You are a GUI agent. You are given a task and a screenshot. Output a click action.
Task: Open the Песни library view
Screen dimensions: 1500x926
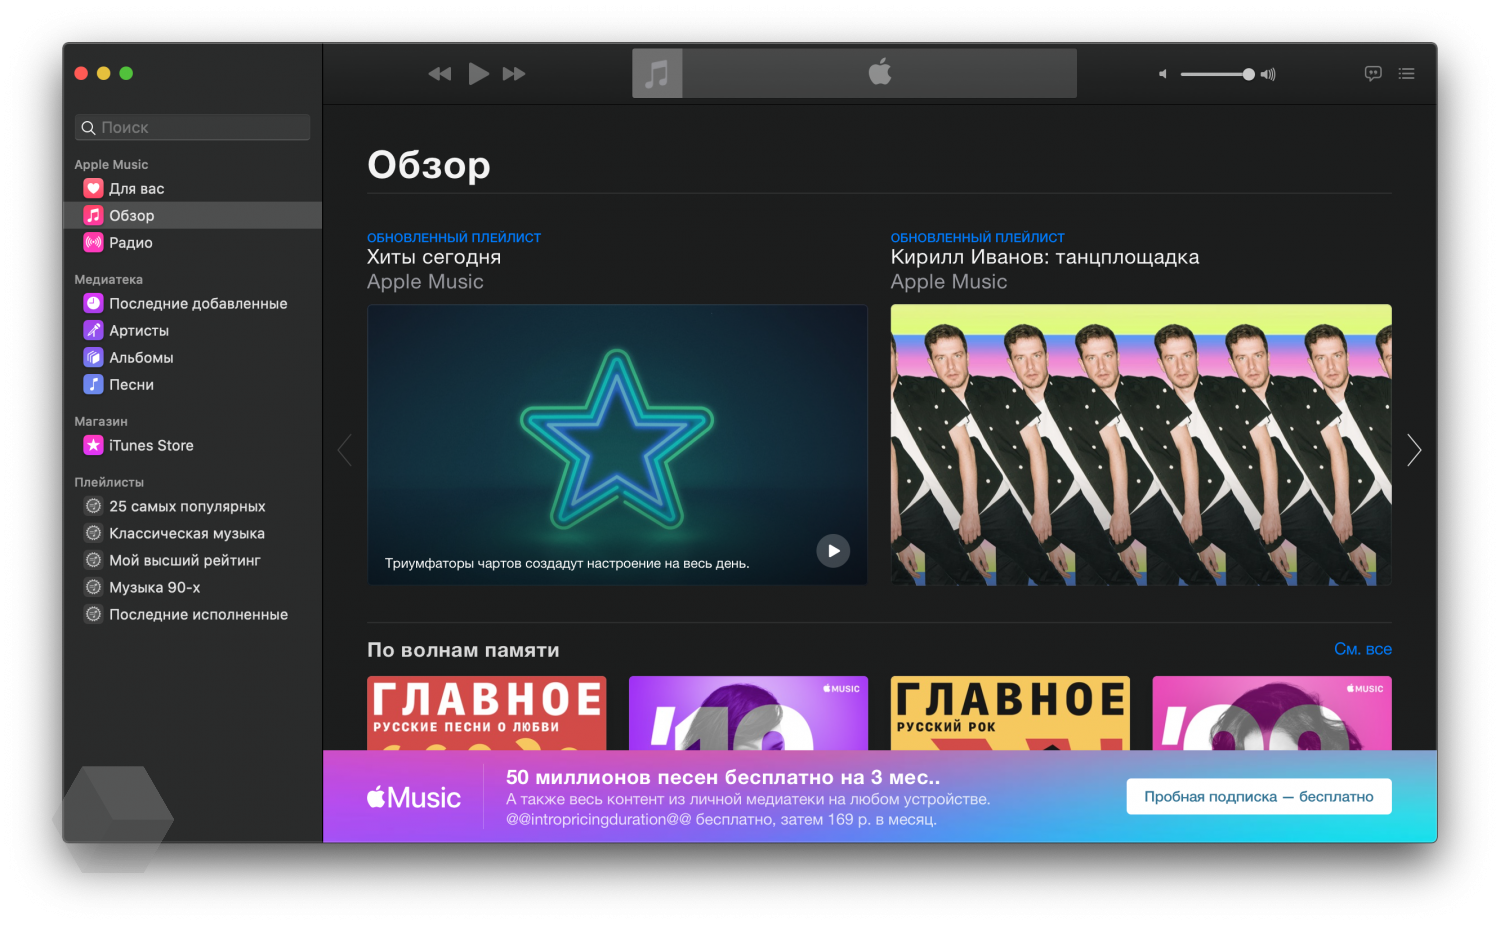point(192,384)
